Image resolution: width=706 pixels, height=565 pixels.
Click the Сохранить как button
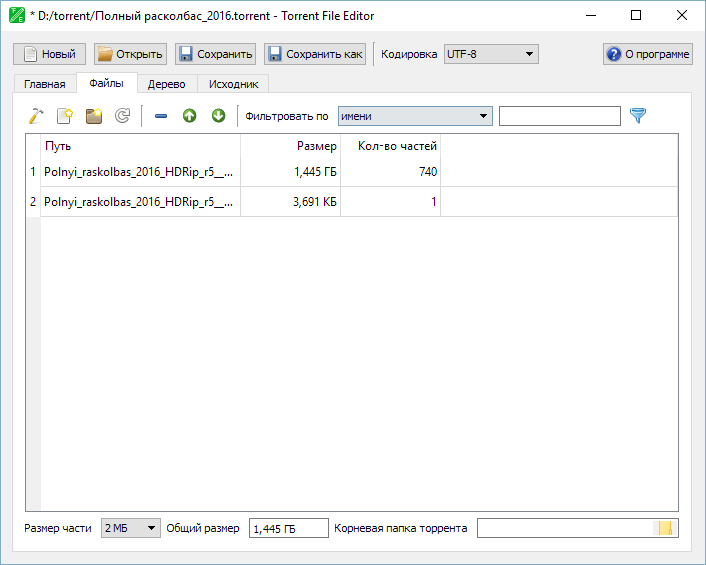(315, 54)
